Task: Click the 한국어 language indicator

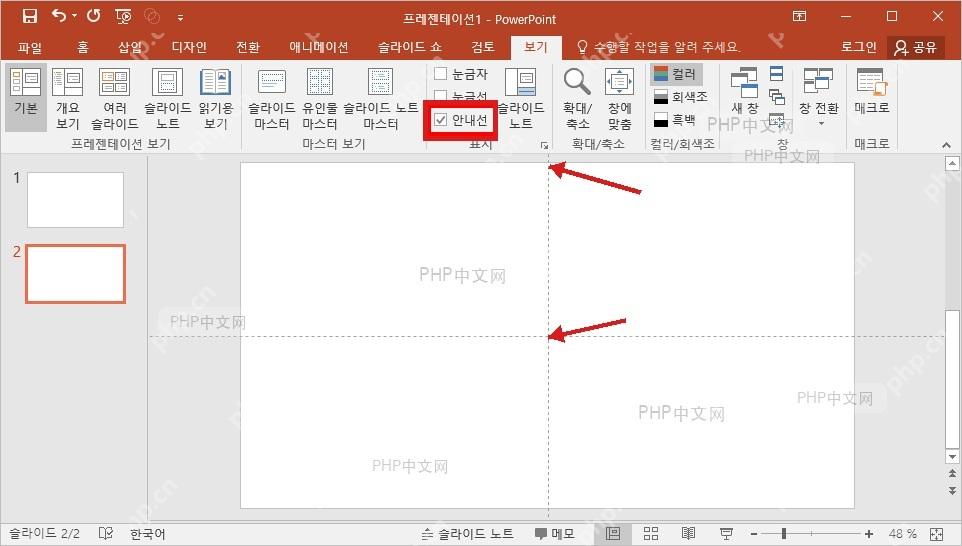Action: pos(147,534)
